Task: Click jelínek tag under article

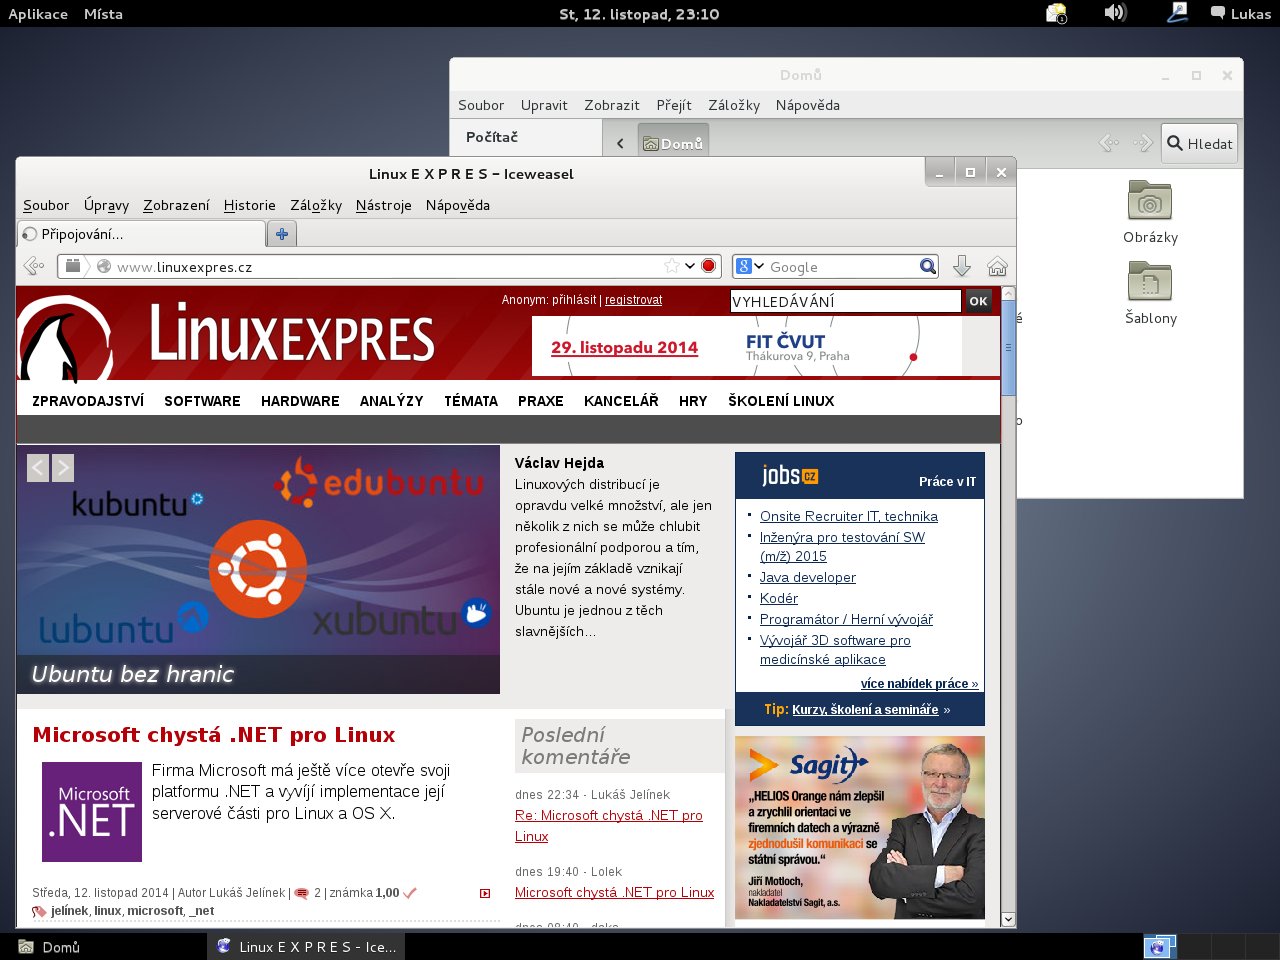Action: 69,911
